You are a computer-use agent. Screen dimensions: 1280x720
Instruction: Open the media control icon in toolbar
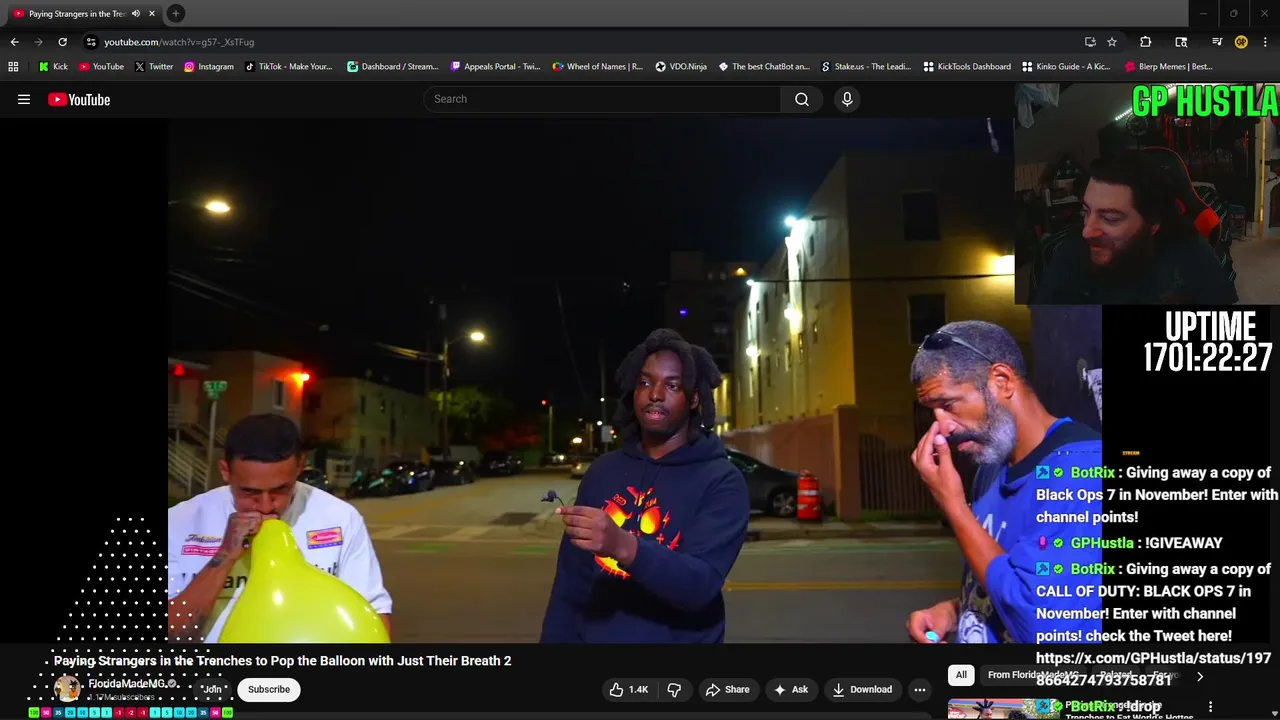pyautogui.click(x=1217, y=42)
